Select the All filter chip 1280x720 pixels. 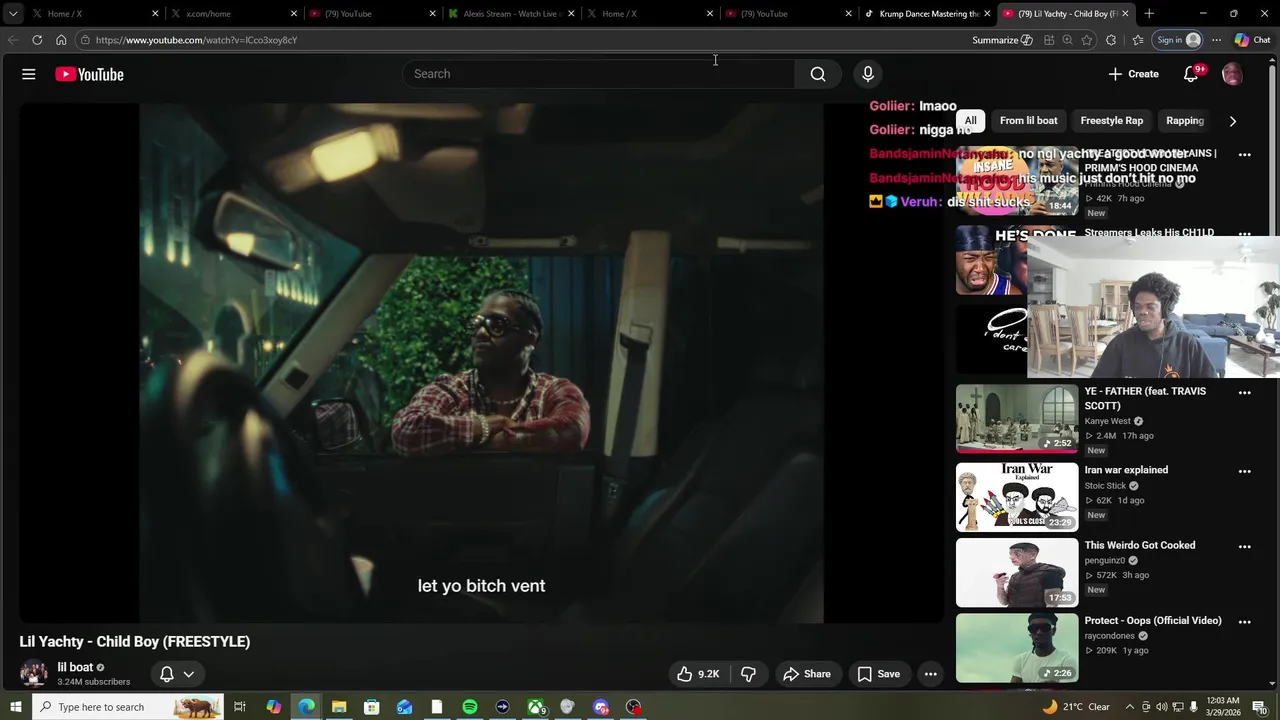(x=970, y=121)
